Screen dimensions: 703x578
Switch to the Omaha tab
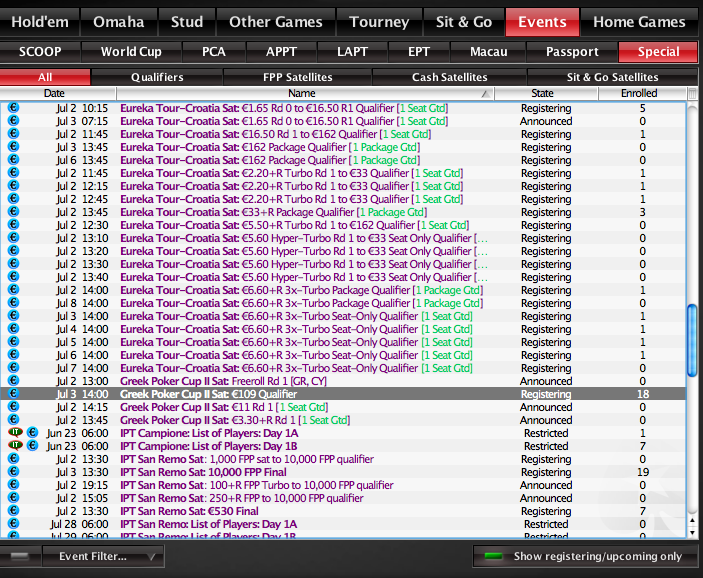pyautogui.click(x=119, y=22)
